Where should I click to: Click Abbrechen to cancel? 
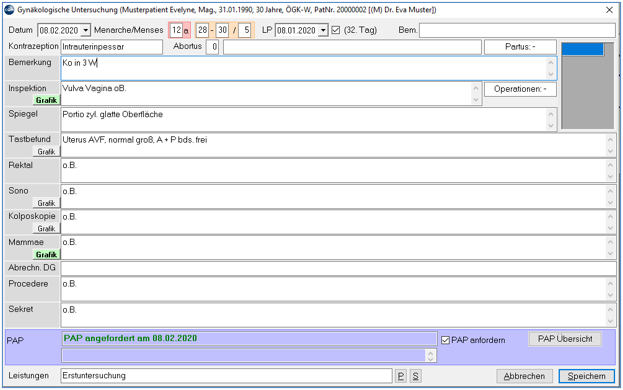pyautogui.click(x=524, y=376)
